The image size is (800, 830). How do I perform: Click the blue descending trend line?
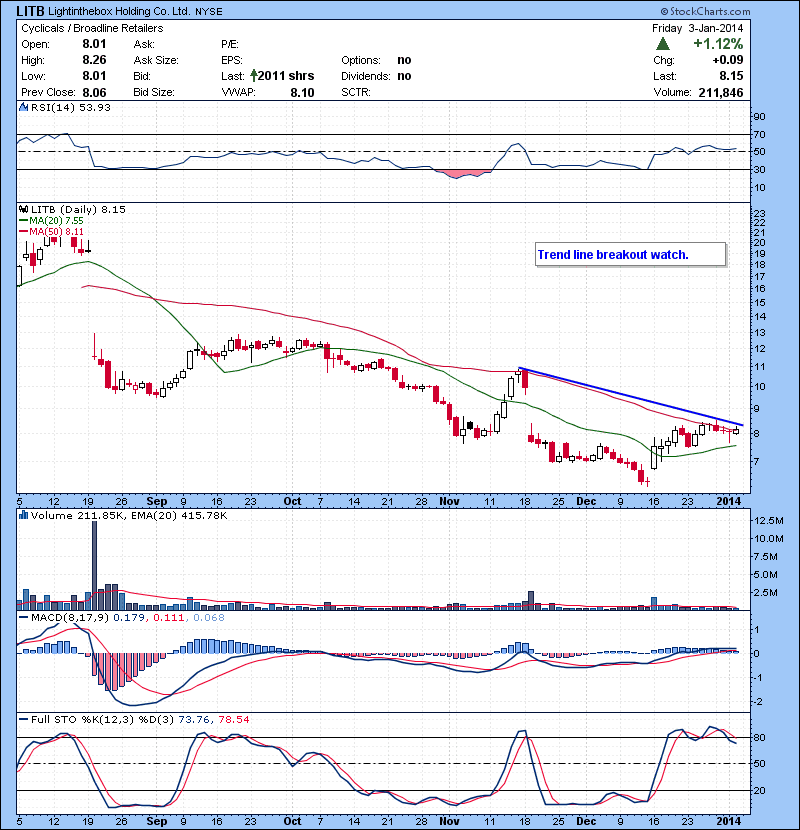[x=630, y=396]
